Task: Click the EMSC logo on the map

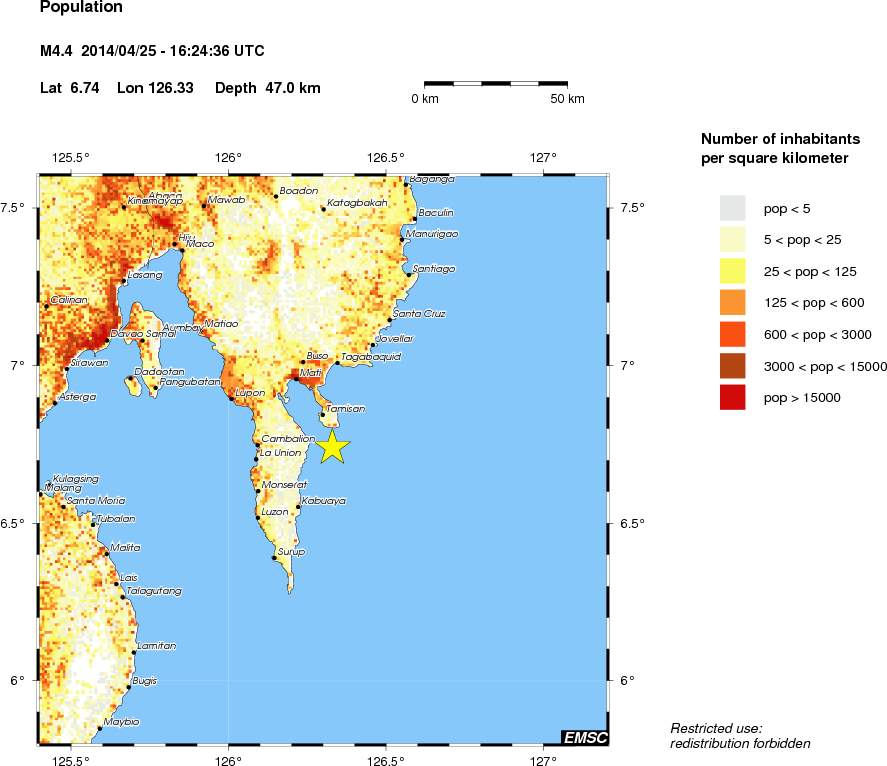Action: 583,737
